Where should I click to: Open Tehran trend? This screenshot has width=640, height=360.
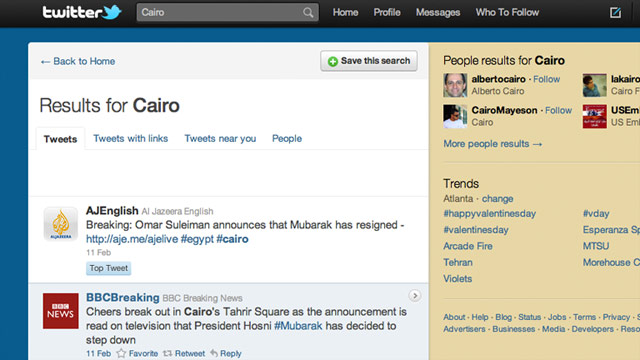coord(458,262)
